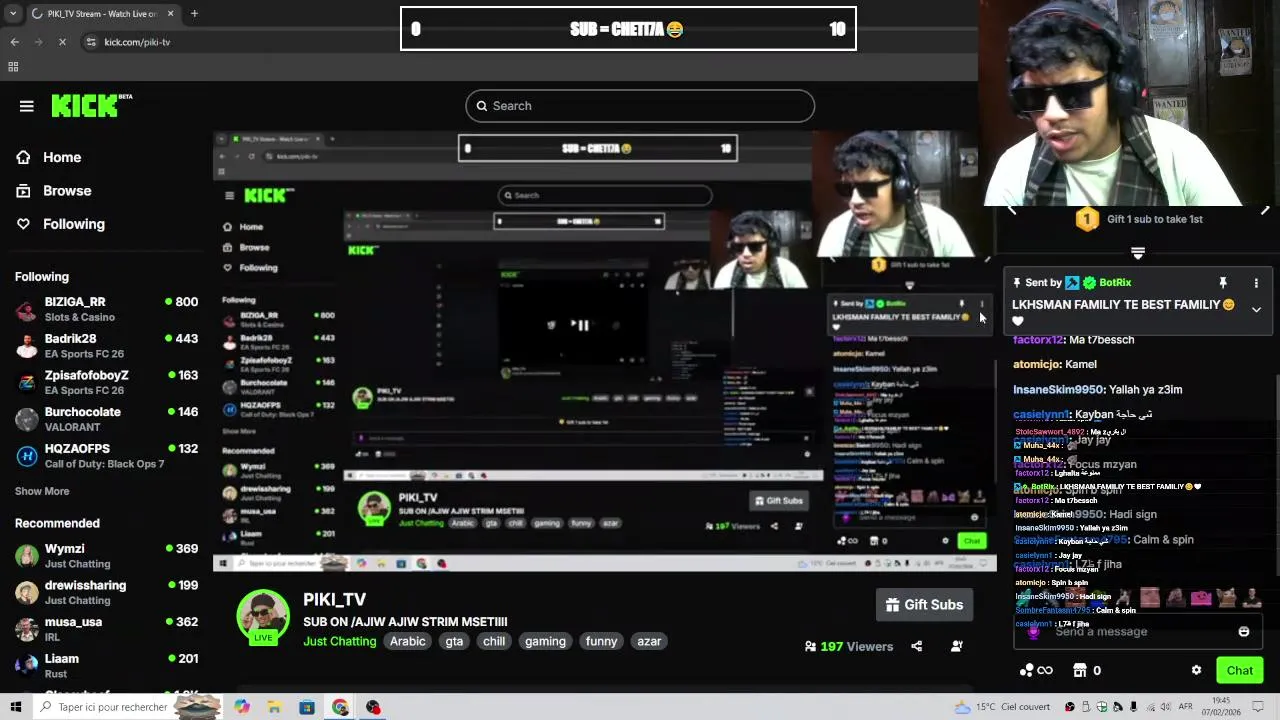This screenshot has height=720, width=1280.
Task: Select the gta tag
Action: point(454,641)
